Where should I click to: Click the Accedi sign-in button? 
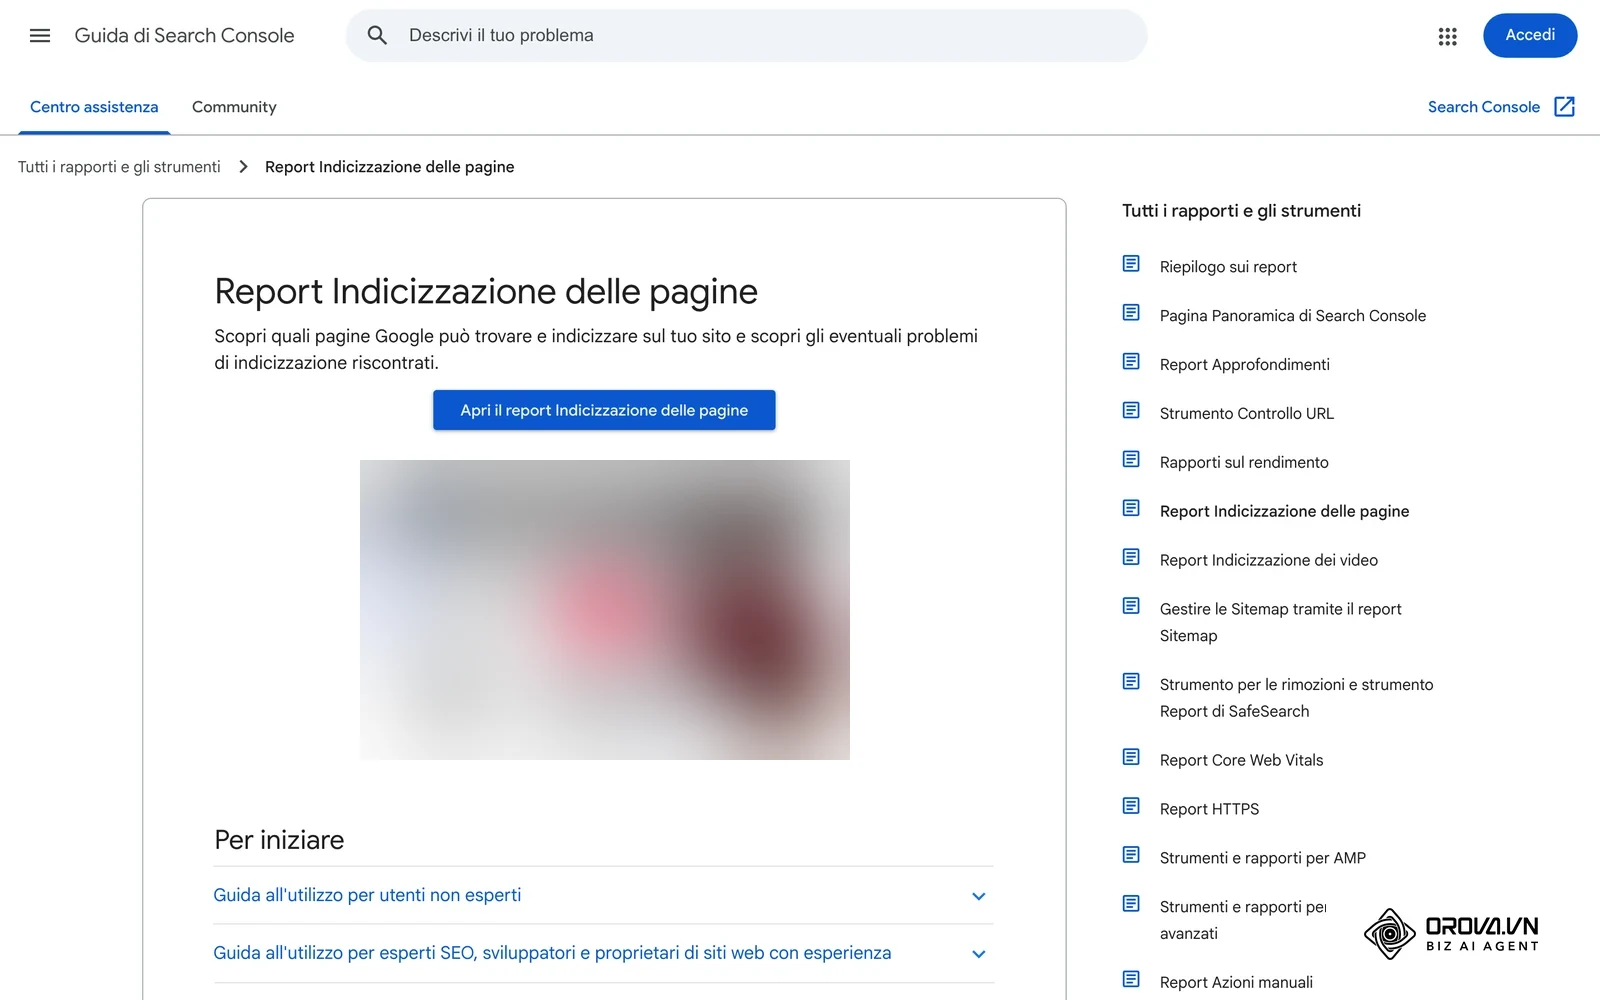click(x=1530, y=36)
